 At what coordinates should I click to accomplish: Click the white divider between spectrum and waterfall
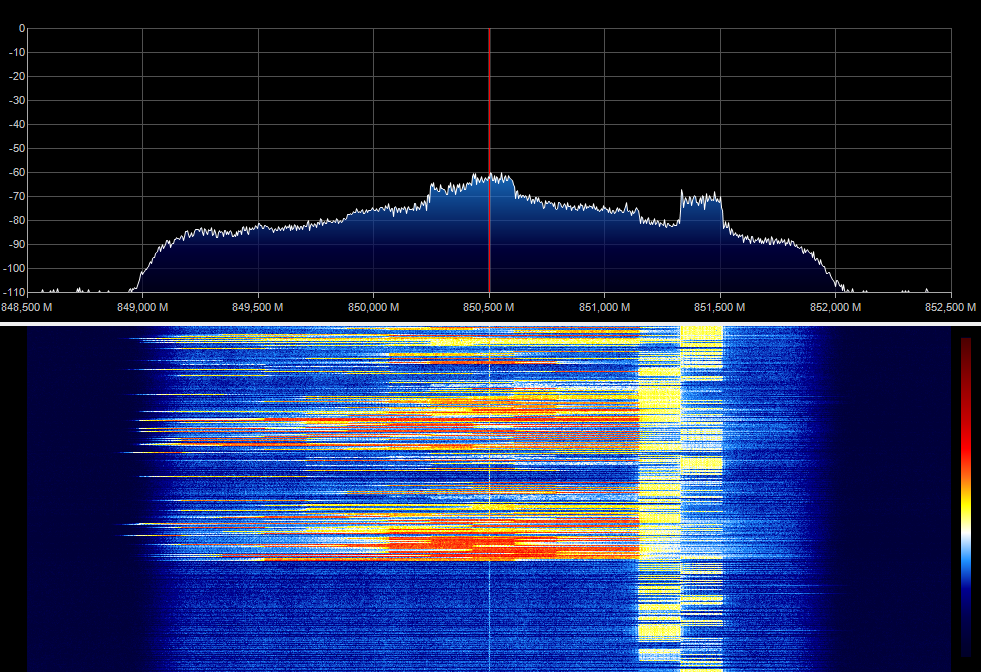pos(490,323)
